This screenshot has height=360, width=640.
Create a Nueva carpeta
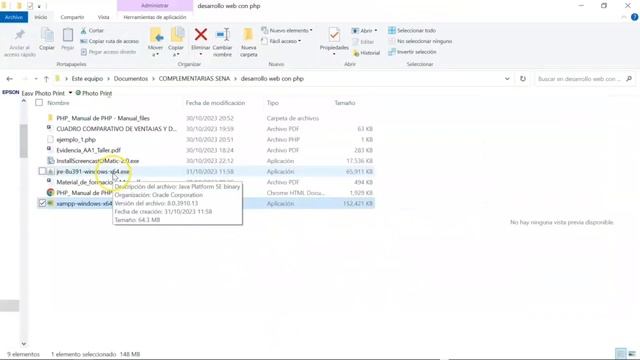pos(249,42)
